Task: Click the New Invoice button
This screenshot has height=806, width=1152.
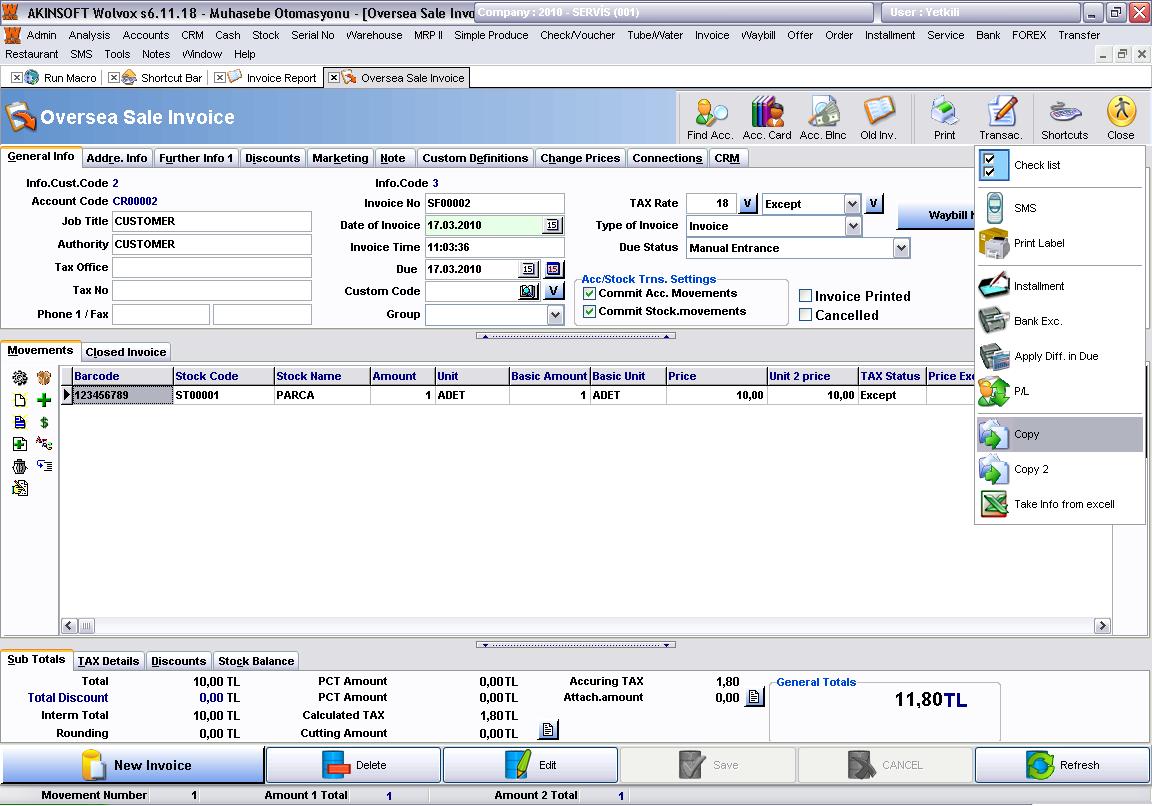Action: 133,765
